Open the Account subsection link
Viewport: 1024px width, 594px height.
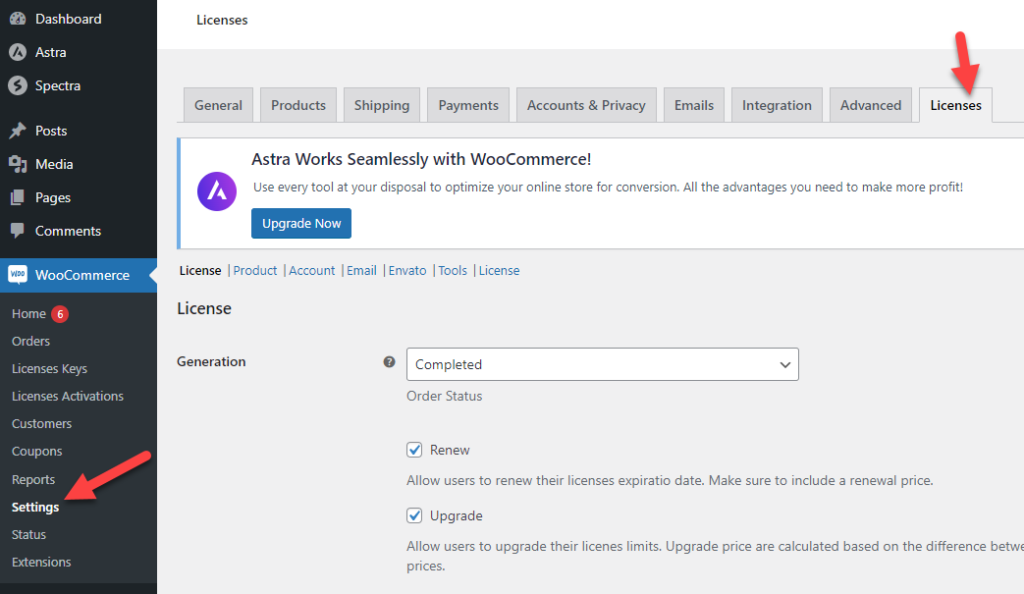312,270
